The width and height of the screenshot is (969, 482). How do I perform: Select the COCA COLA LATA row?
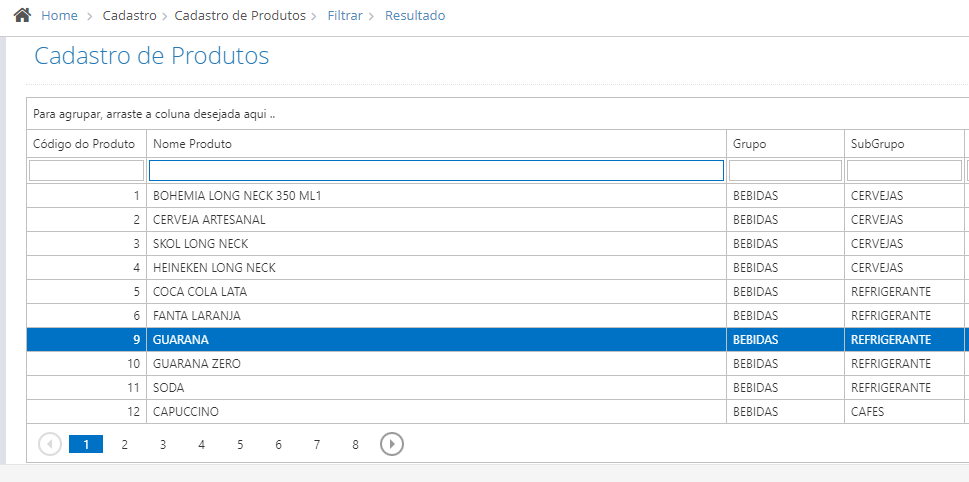(497, 292)
